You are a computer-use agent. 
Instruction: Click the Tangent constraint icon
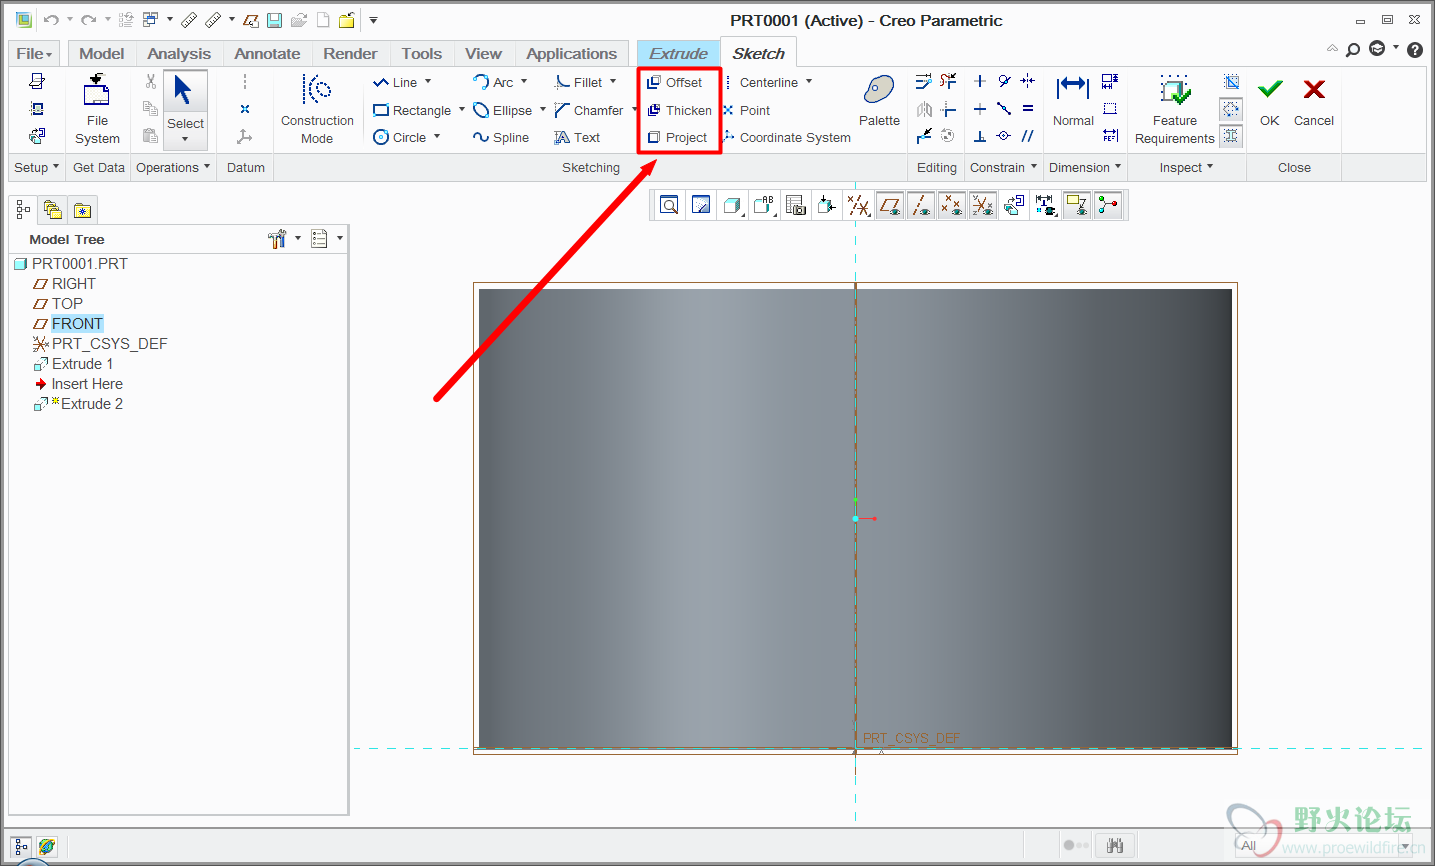[1004, 82]
